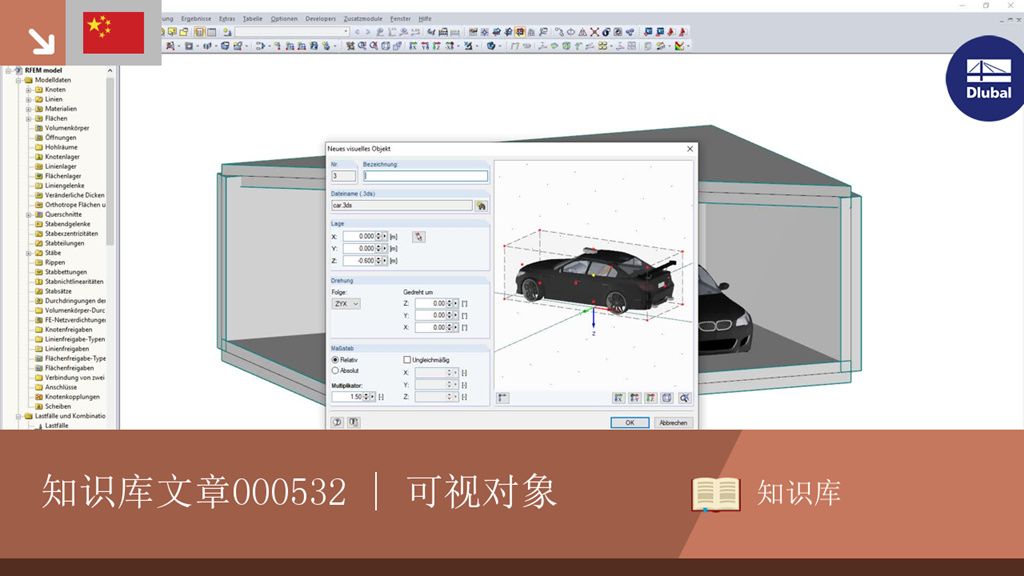Viewport: 1024px width, 576px height.
Task: Select Stabendgelenke in the navigator tree
Action: 67,224
